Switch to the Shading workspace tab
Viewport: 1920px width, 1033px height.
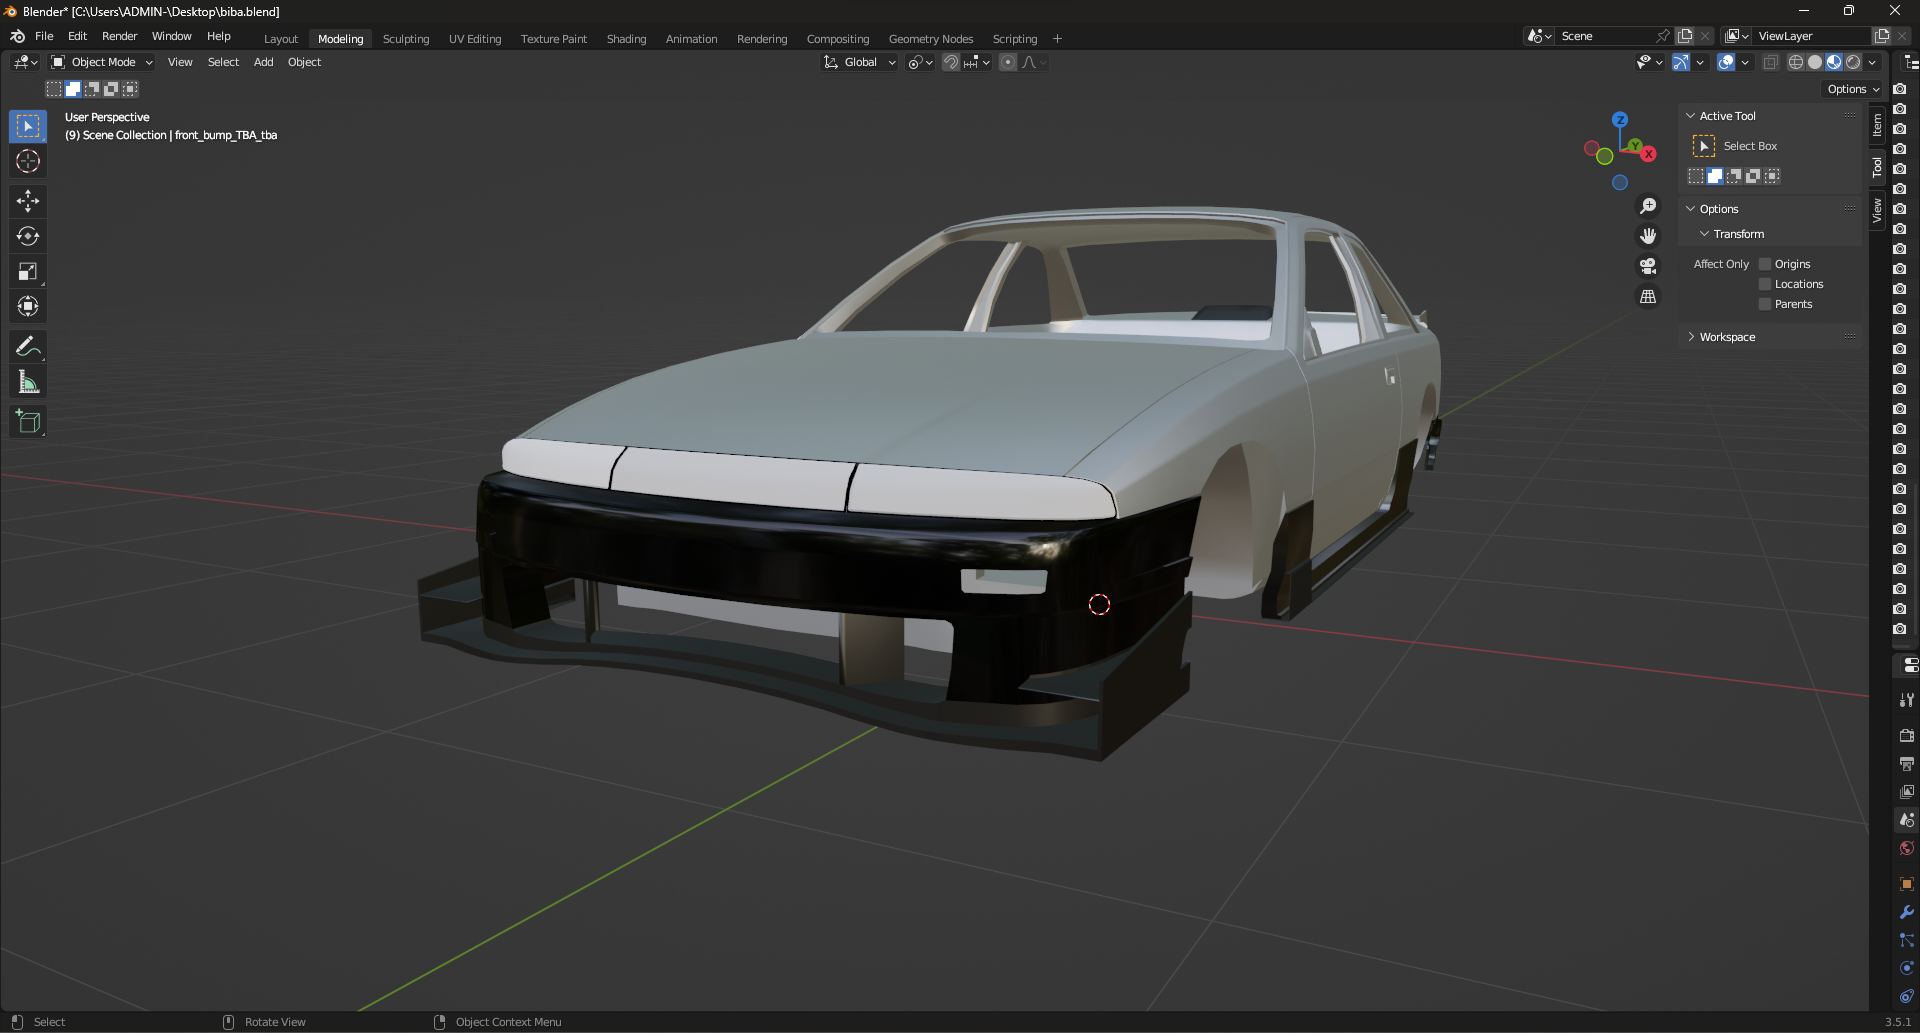[626, 39]
